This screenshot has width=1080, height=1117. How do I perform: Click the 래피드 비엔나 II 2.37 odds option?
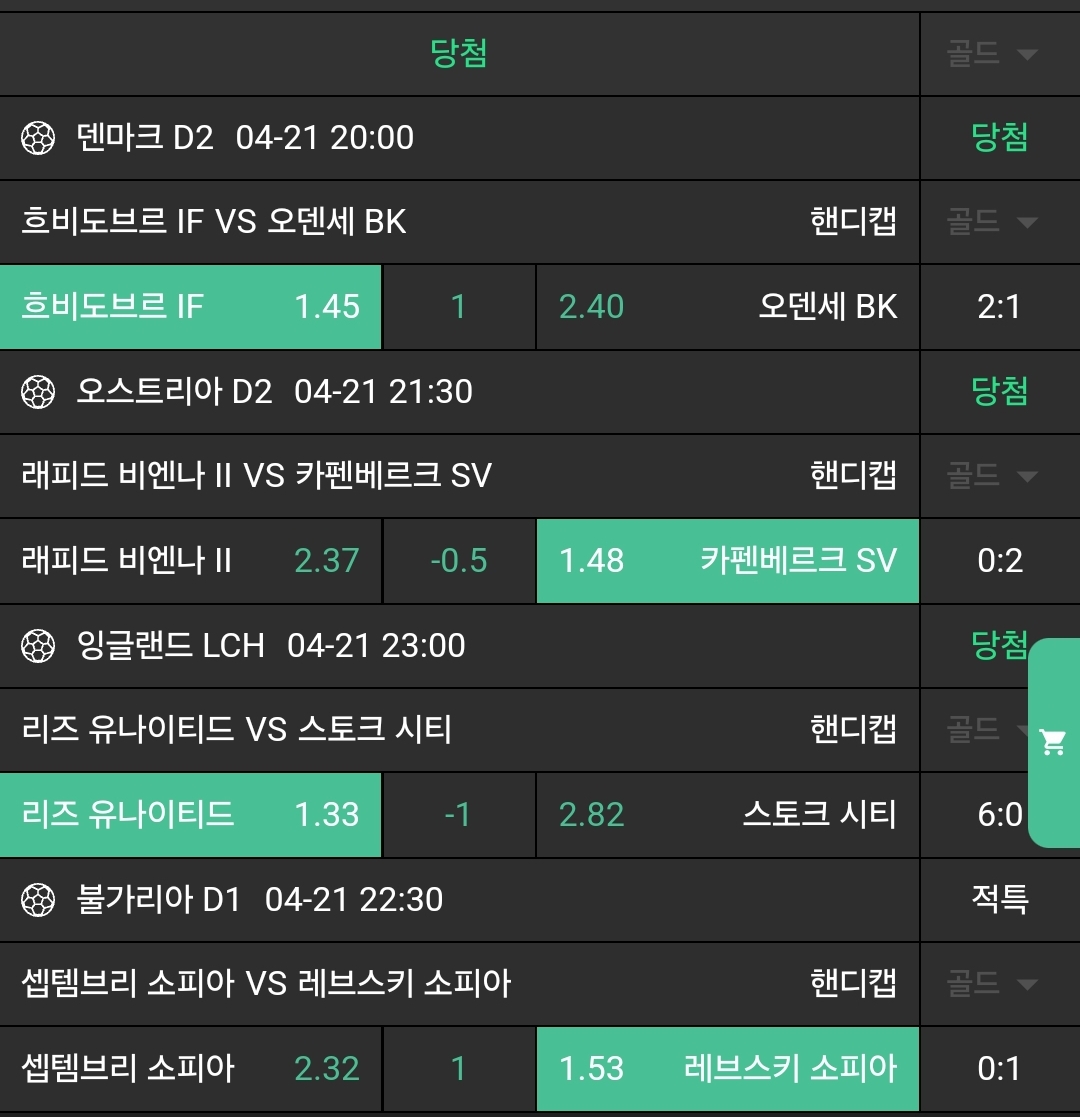coord(191,561)
